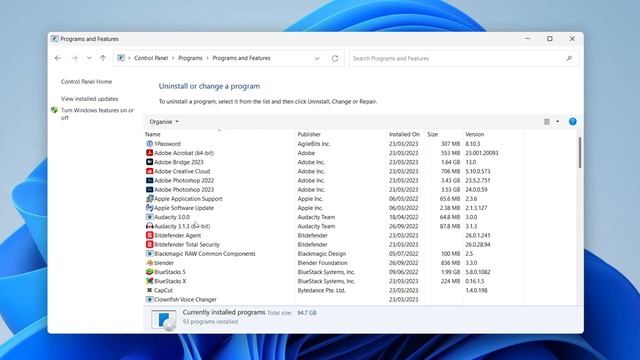Image resolution: width=640 pixels, height=360 pixels.
Task: Click the Adobe Acrobat (64-bit) icon
Action: click(149, 153)
